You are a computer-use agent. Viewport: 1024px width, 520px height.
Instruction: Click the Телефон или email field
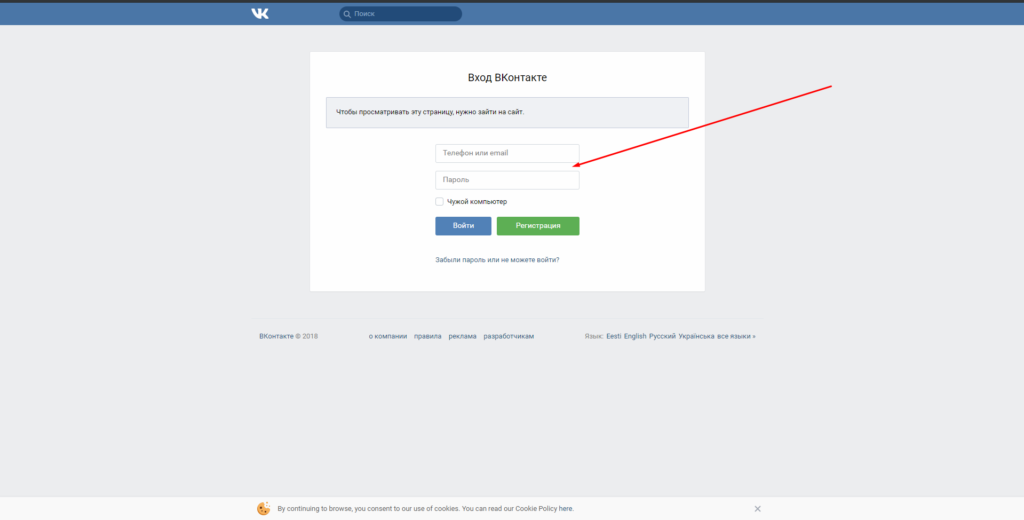coord(507,154)
